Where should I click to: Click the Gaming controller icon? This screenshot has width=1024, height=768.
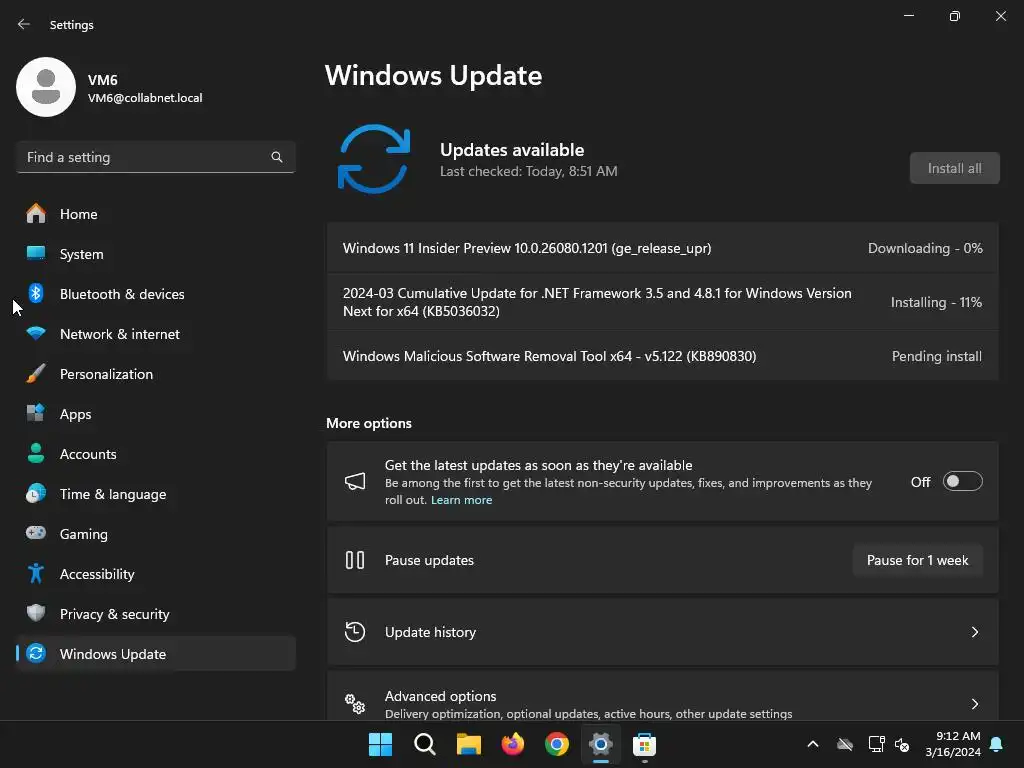(36, 533)
